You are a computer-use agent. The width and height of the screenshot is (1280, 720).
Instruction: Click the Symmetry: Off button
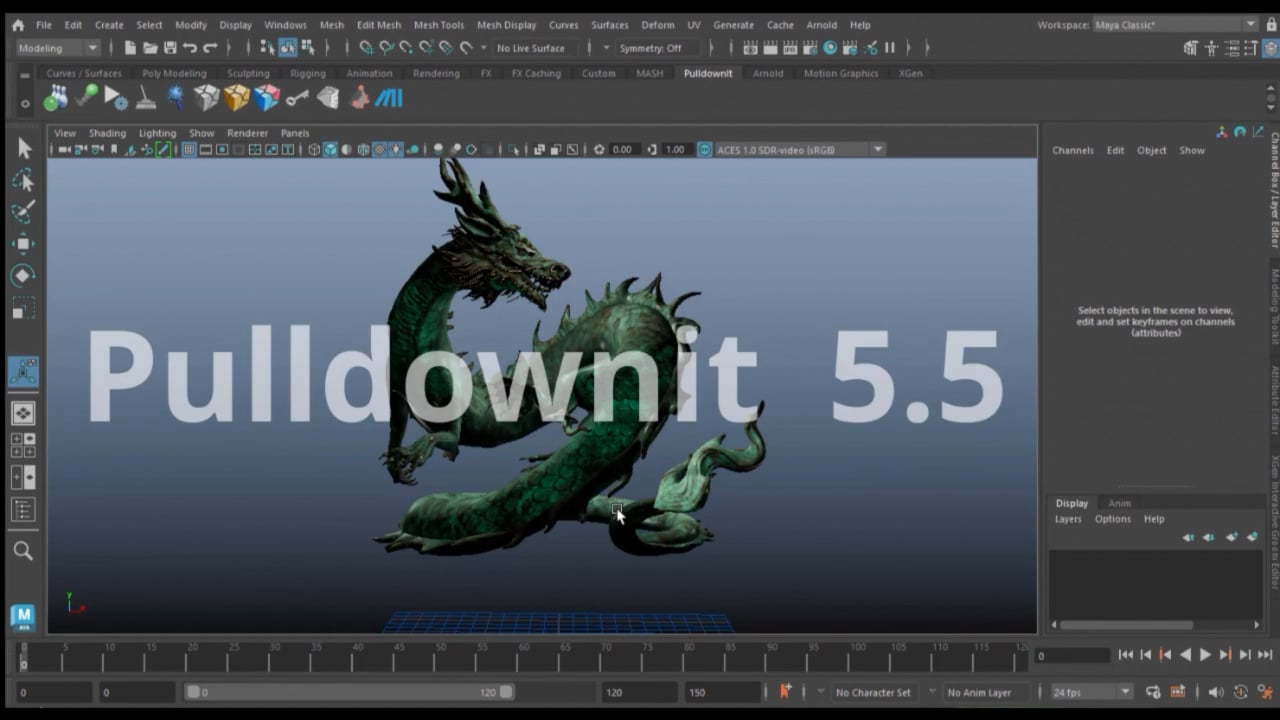(x=650, y=48)
